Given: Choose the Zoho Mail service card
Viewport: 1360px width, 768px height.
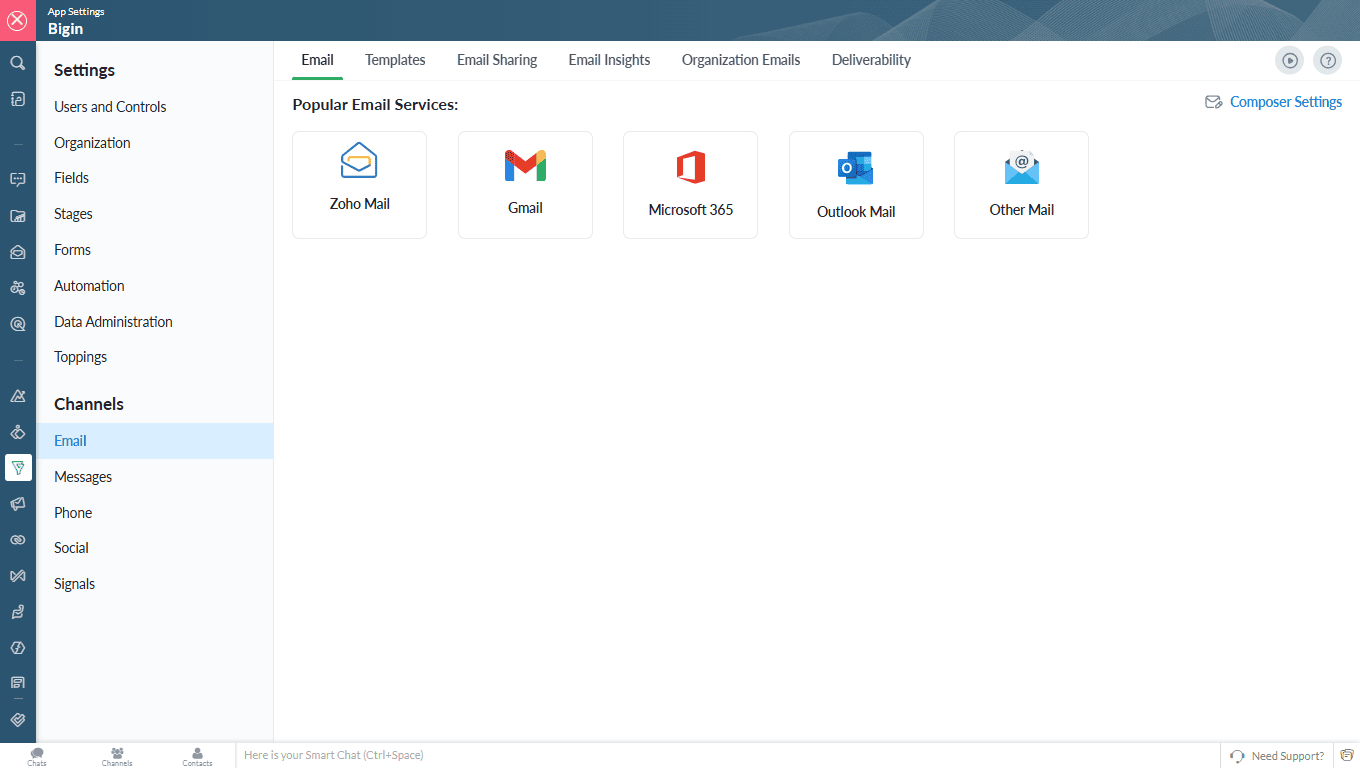Looking at the screenshot, I should [360, 185].
